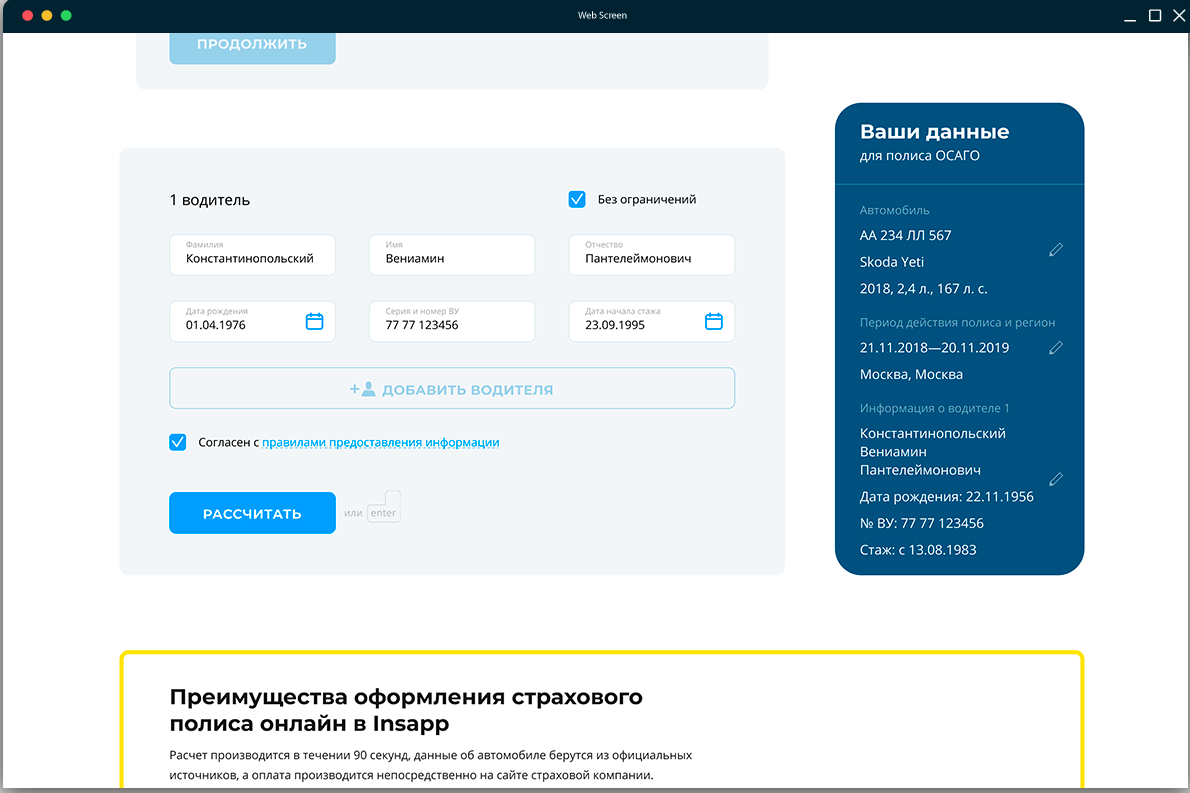Screen dimensions: 1190x793
Task: Edit policy period and region pencil icon
Action: (x=1056, y=348)
